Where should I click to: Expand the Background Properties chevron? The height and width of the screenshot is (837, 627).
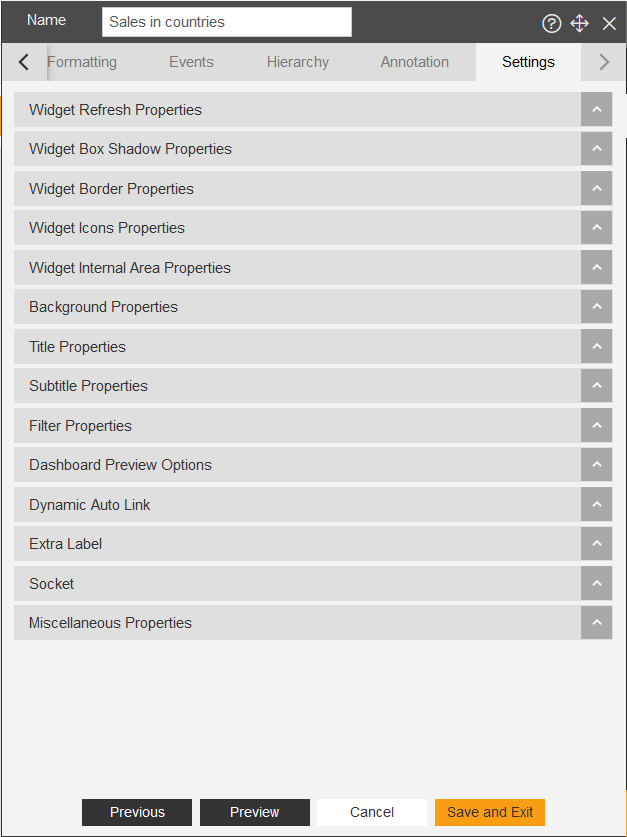click(x=597, y=307)
